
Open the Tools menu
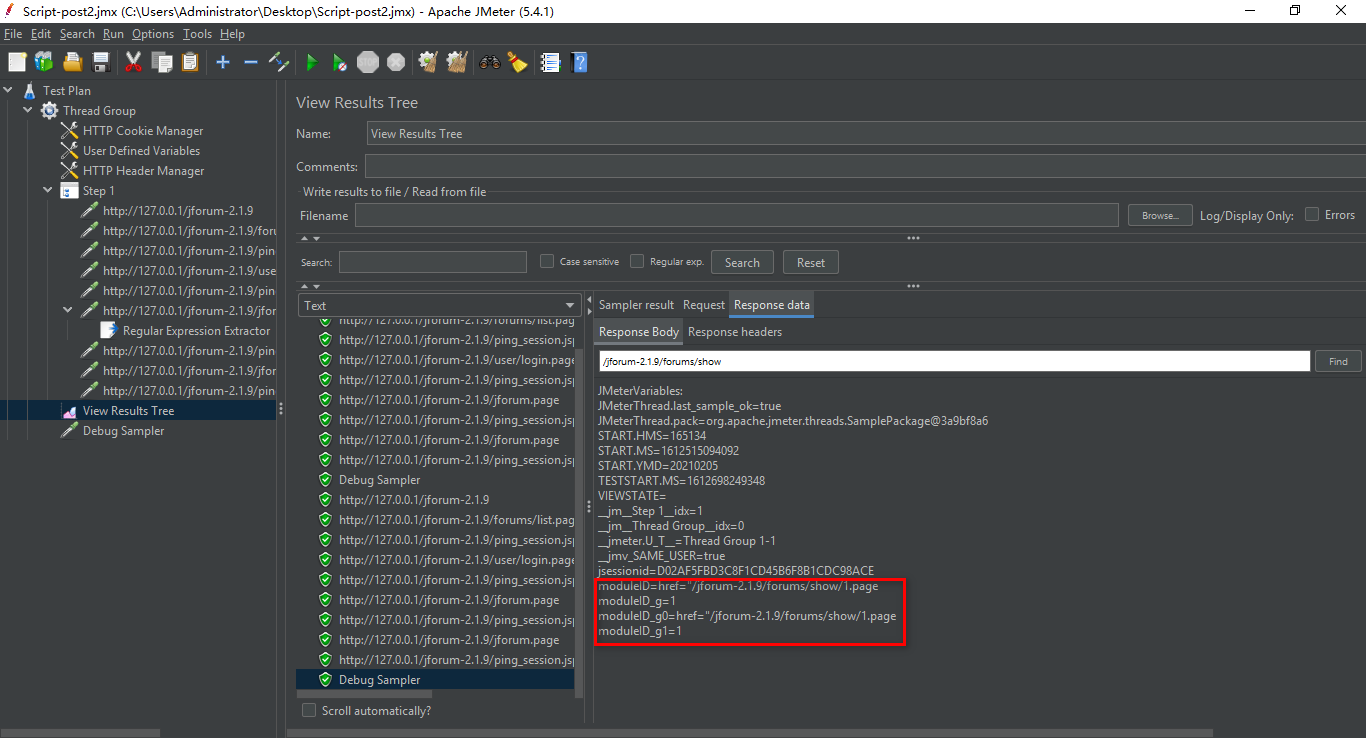(x=197, y=34)
